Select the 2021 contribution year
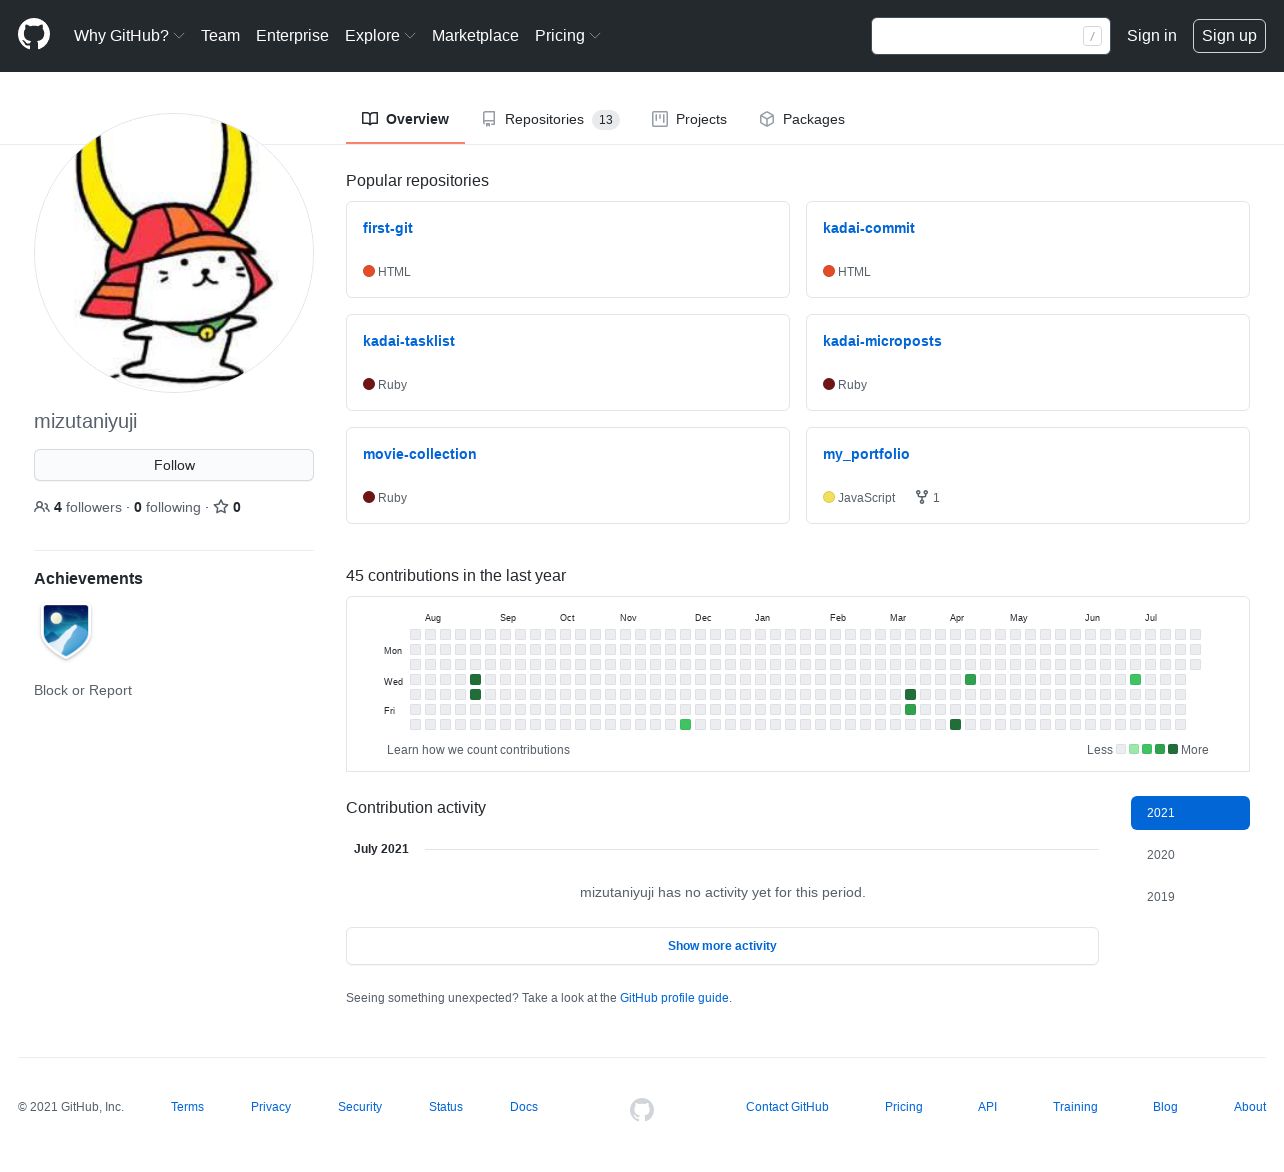This screenshot has width=1284, height=1172. (1190, 813)
